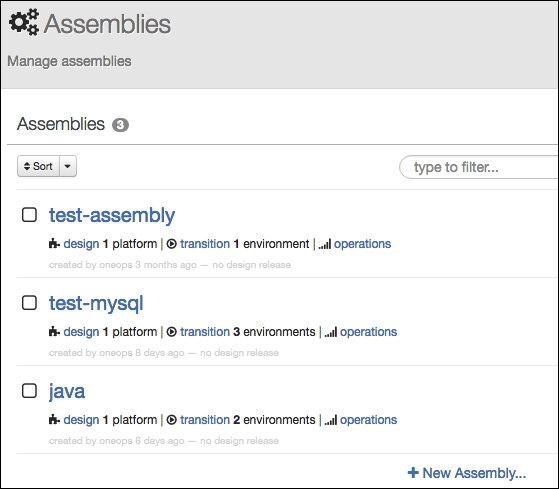Click the transition play icon for test-mysql
This screenshot has height=489, width=559.
171,332
